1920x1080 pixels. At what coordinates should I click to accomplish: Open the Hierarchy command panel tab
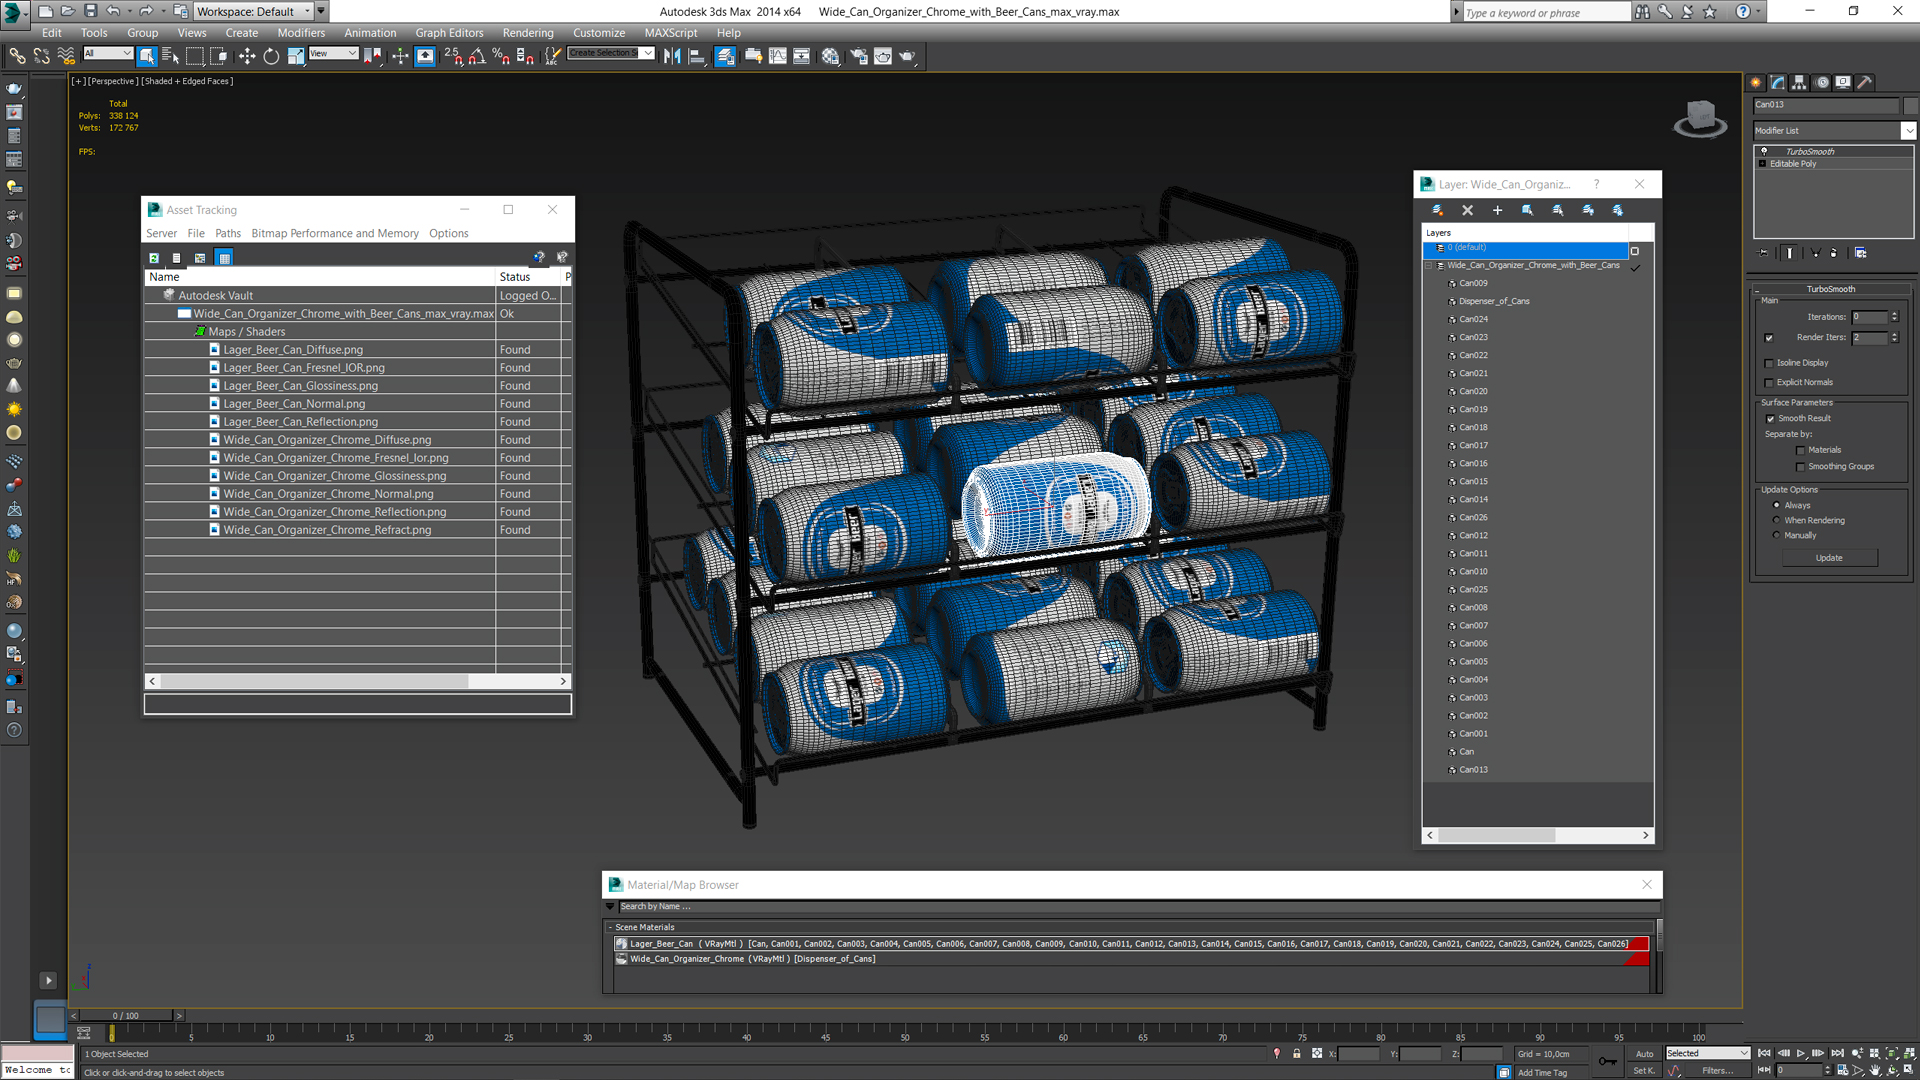(1799, 83)
